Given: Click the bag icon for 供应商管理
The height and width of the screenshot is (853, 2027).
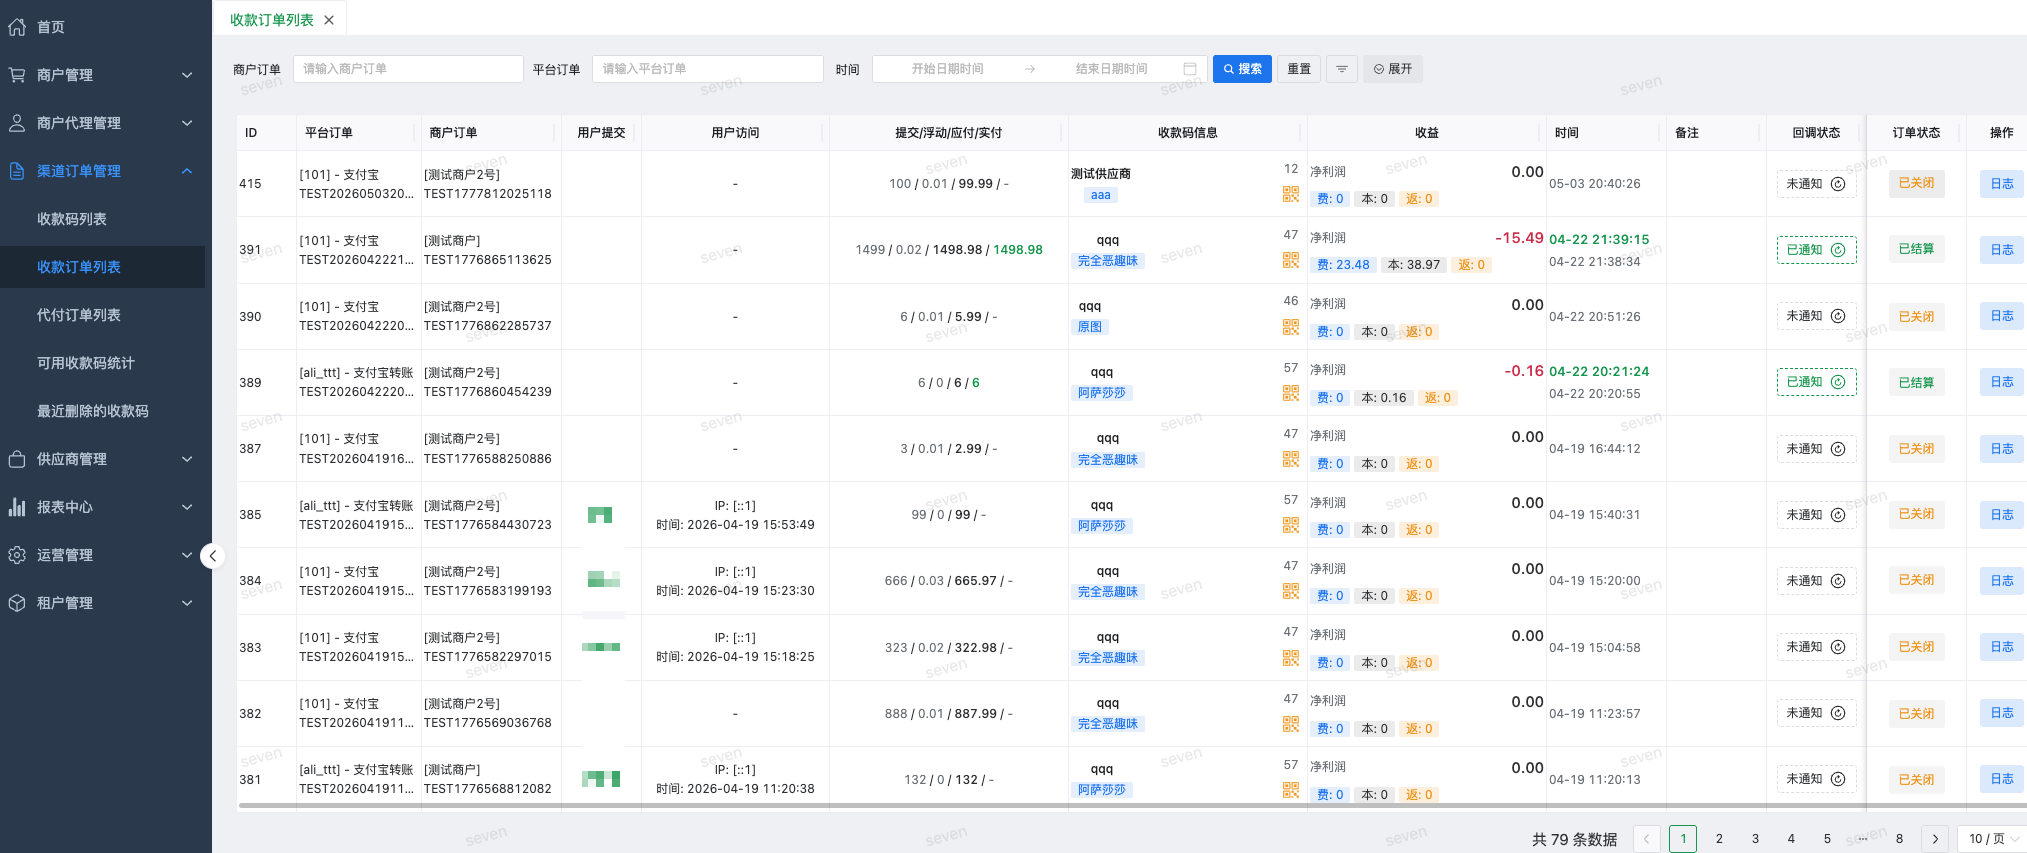Looking at the screenshot, I should pos(17,459).
